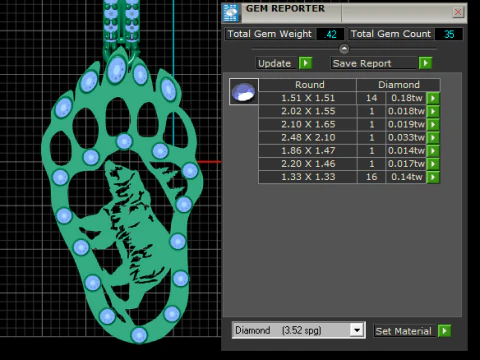Image resolution: width=480 pixels, height=360 pixels.
Task: Click the Update label button
Action: click(276, 63)
